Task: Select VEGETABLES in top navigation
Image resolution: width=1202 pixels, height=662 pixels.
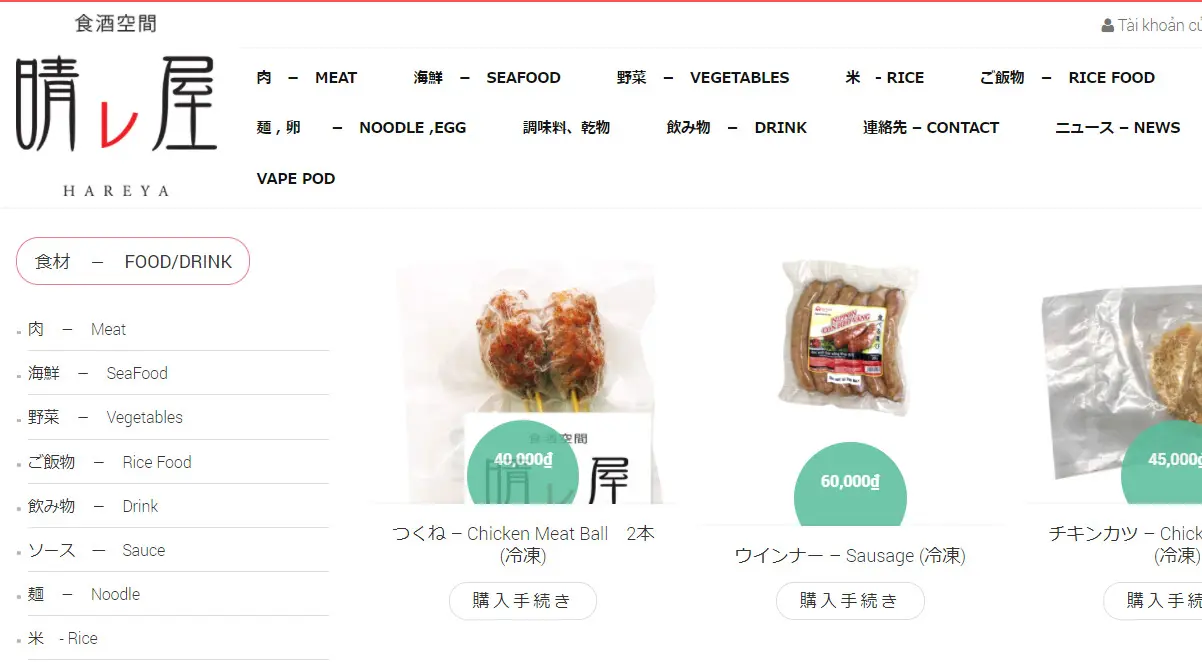Action: click(703, 77)
